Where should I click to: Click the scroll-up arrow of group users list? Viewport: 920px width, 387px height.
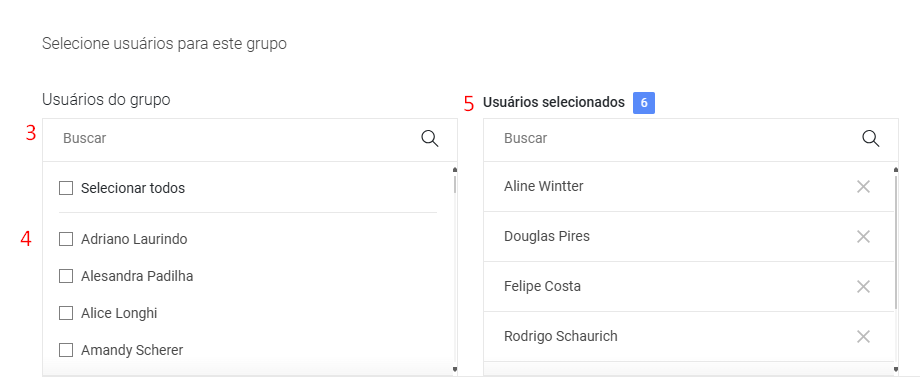[455, 170]
